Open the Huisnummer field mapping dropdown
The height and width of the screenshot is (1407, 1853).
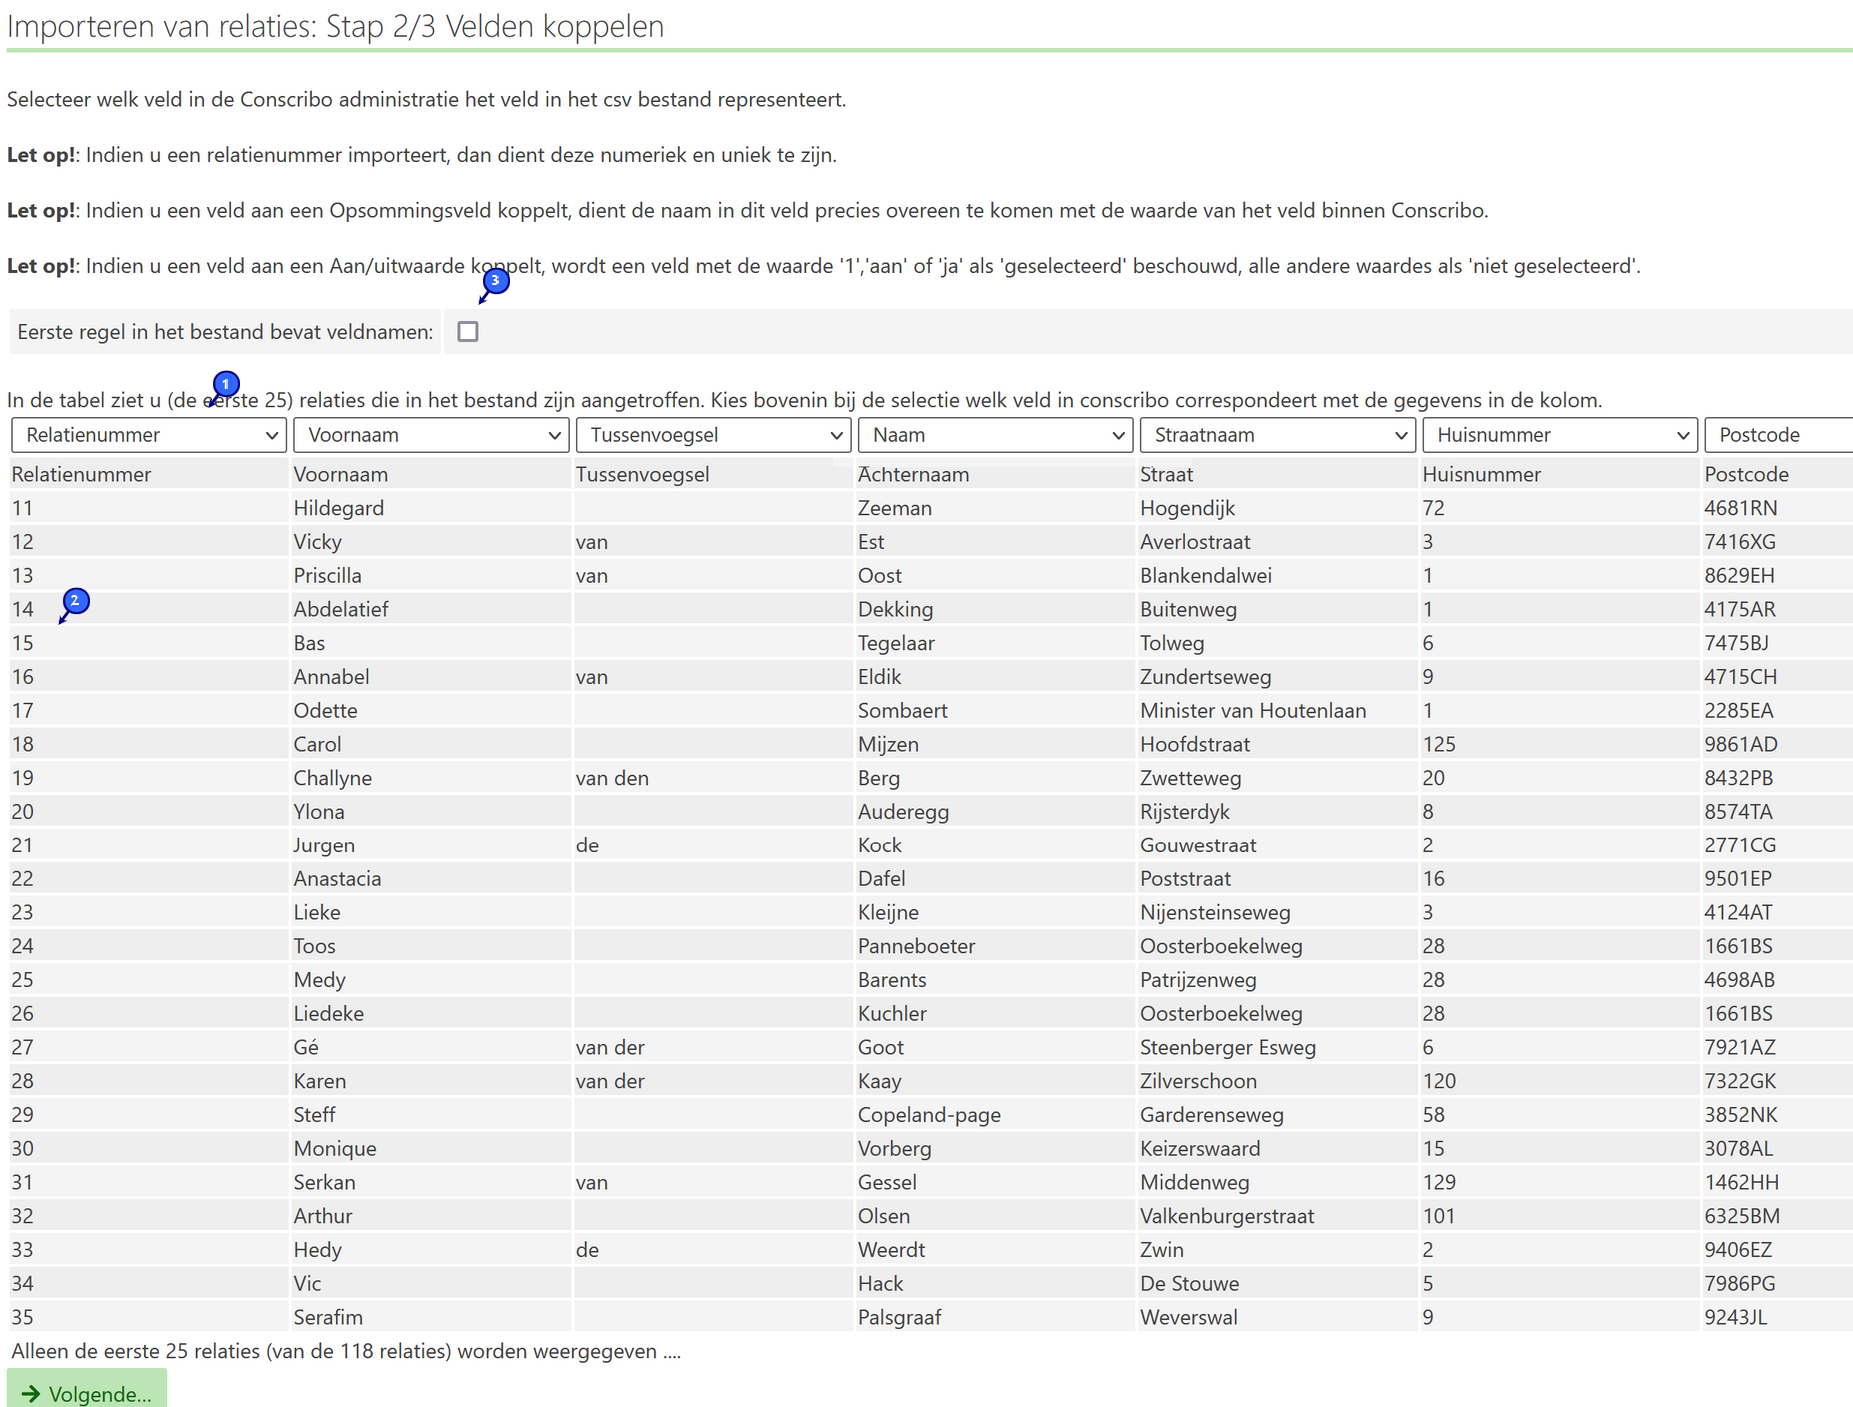click(1560, 435)
